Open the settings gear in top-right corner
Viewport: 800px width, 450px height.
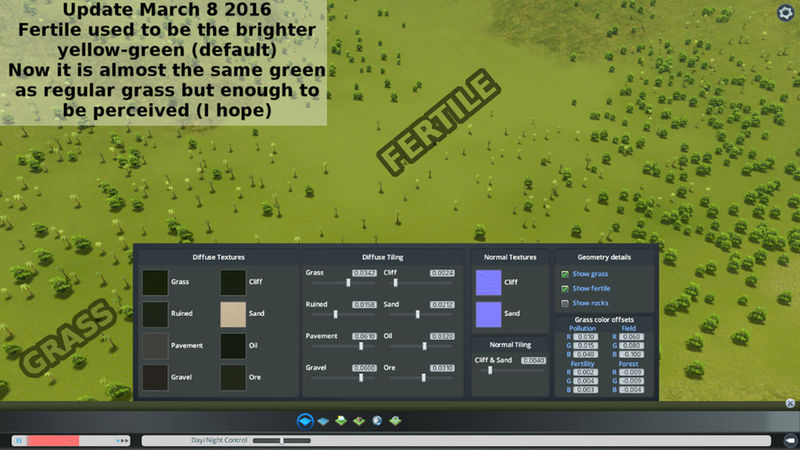pos(785,12)
